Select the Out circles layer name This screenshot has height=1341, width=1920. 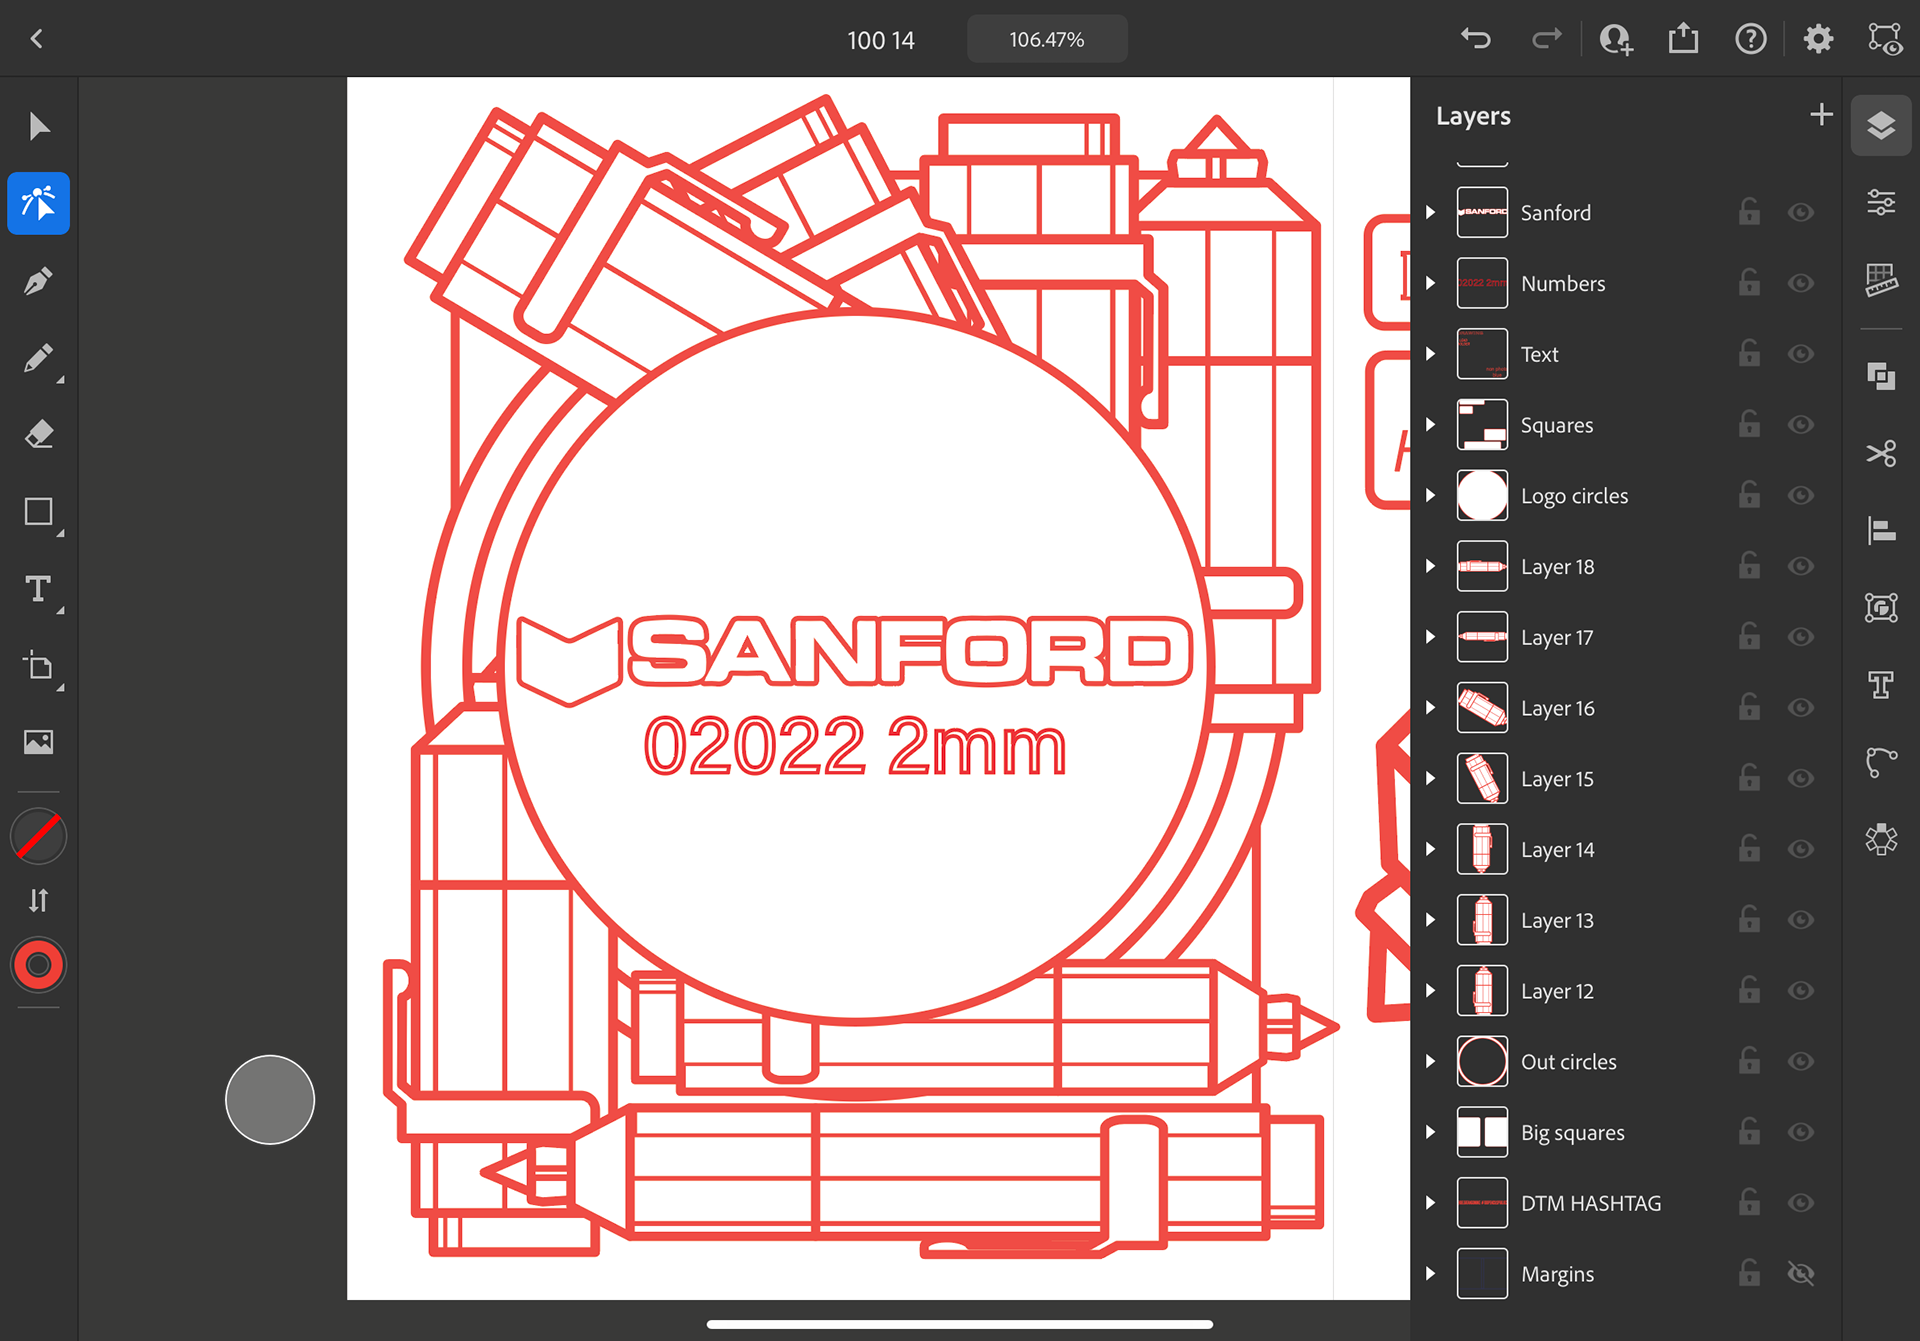[x=1568, y=1062]
